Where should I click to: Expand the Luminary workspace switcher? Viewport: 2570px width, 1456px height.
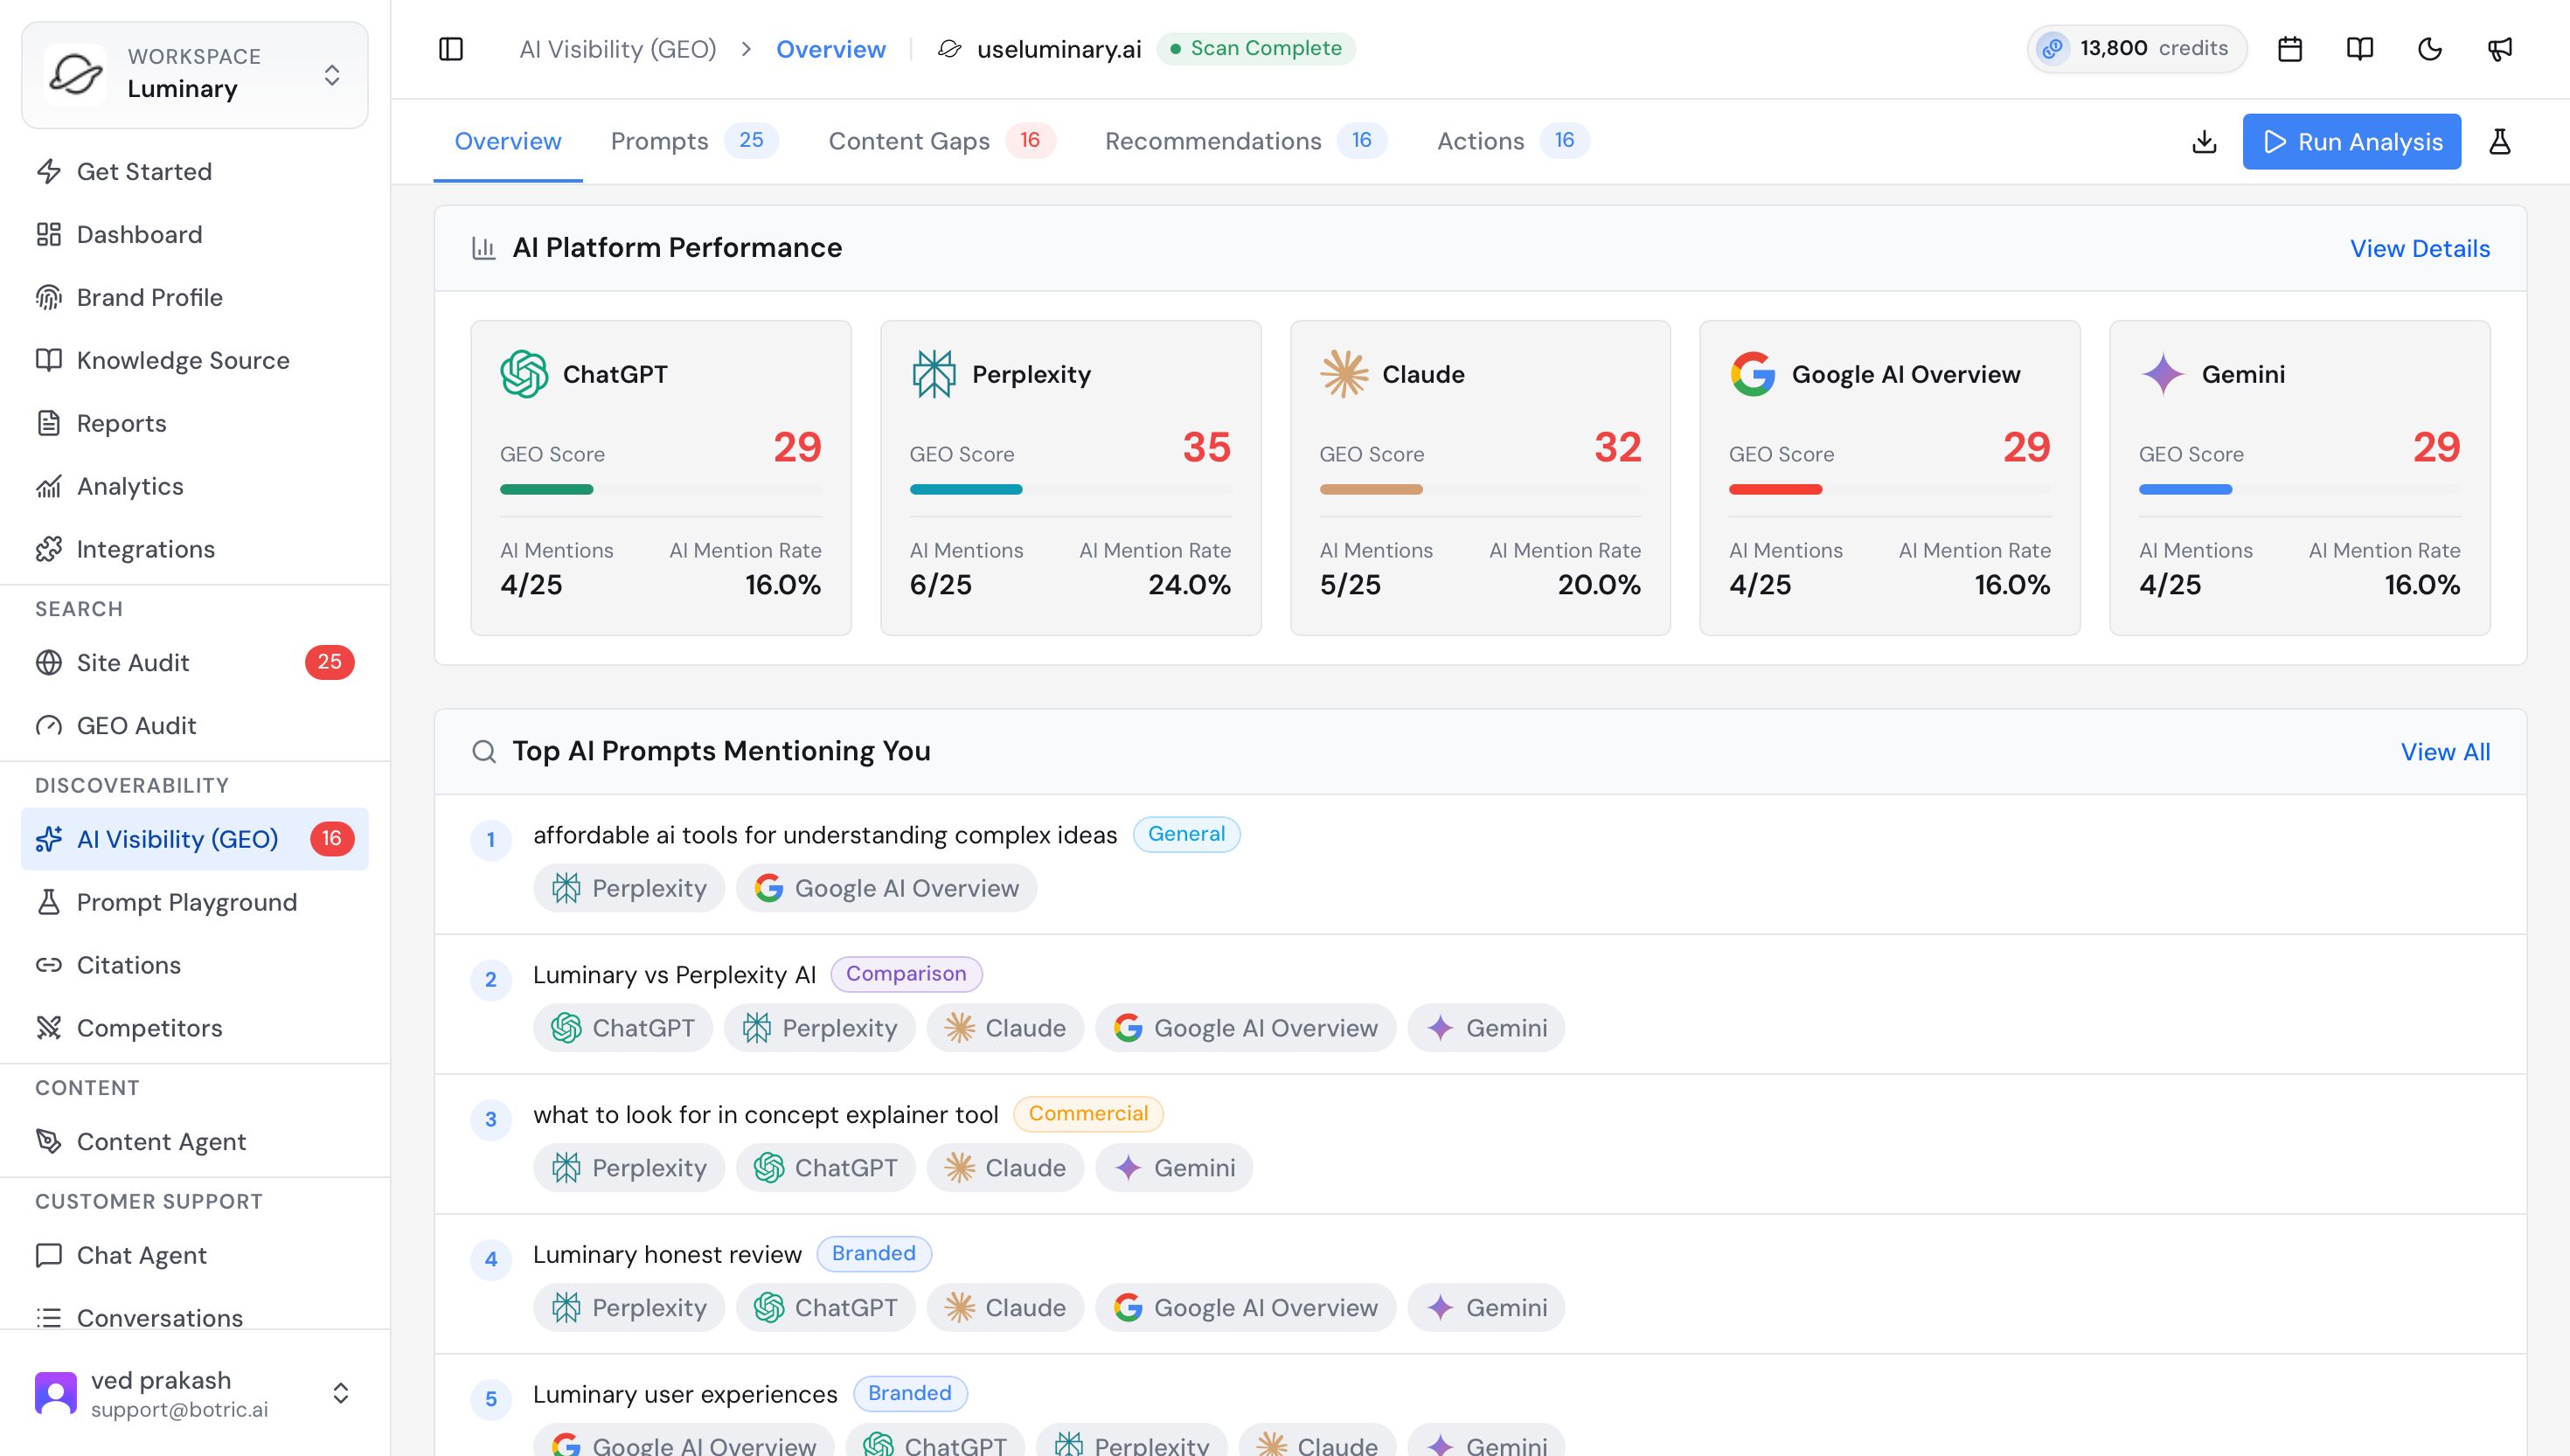195,75
